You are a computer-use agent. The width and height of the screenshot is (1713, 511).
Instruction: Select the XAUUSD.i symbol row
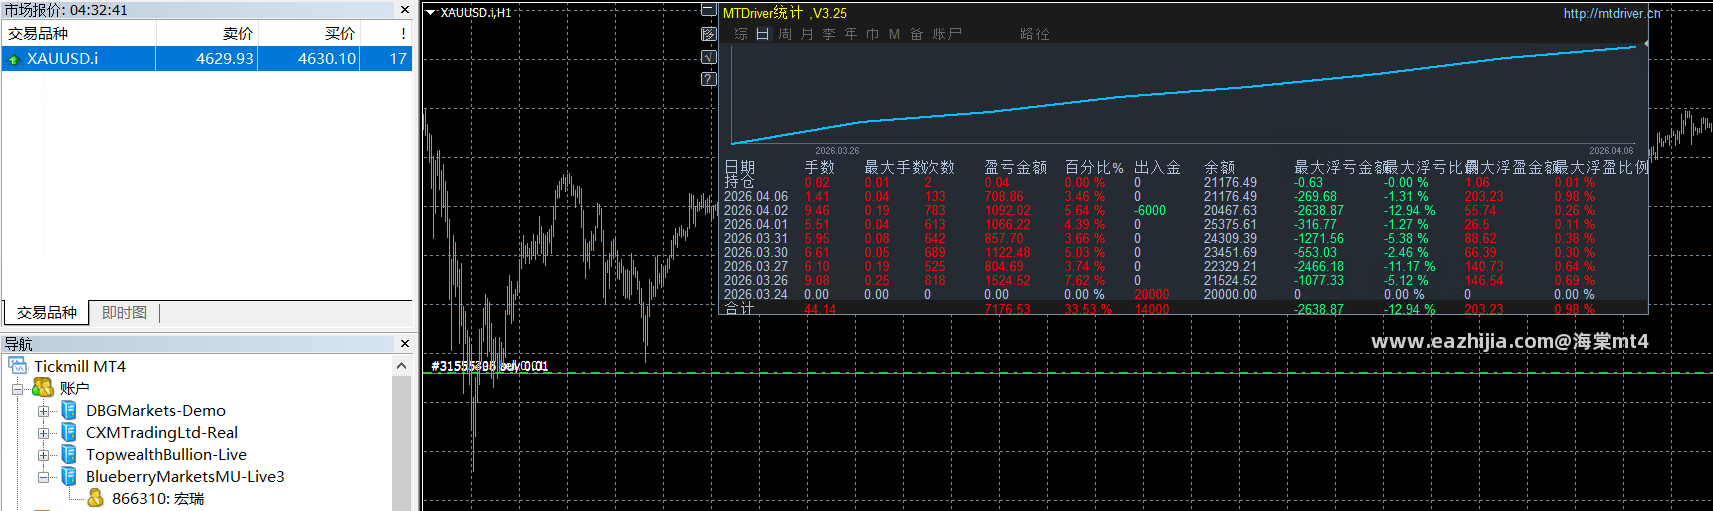click(x=207, y=59)
